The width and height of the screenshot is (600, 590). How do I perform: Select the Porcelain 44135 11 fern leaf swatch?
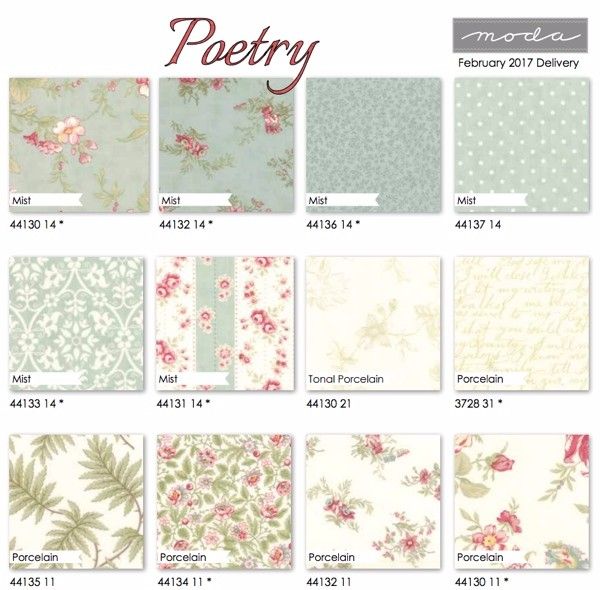(x=76, y=501)
